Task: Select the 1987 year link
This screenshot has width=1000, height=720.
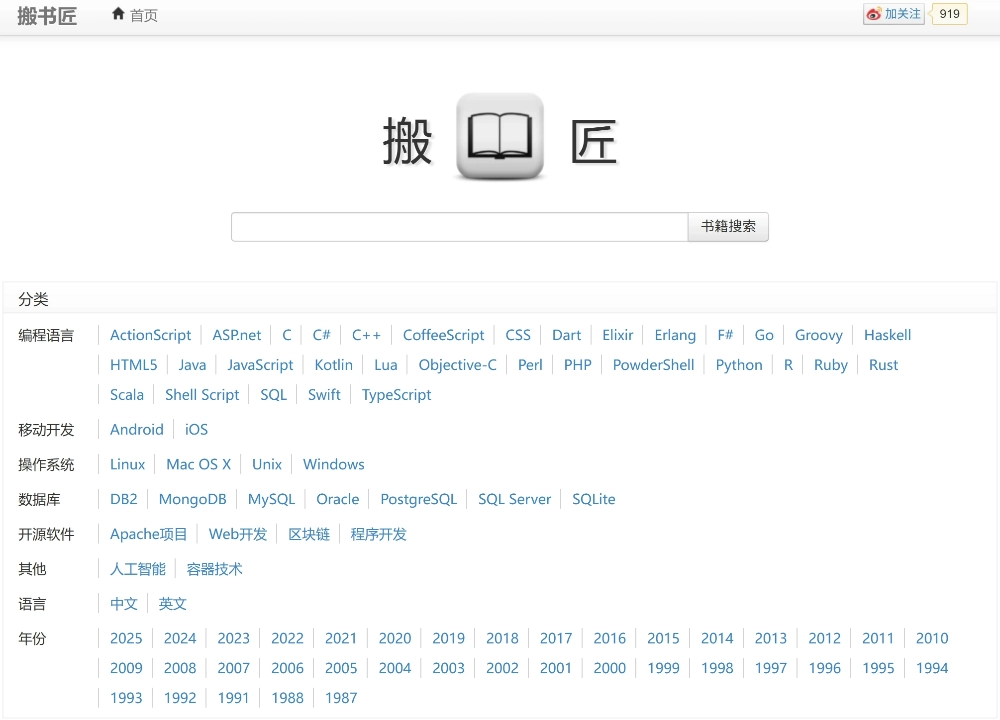Action: [x=341, y=698]
